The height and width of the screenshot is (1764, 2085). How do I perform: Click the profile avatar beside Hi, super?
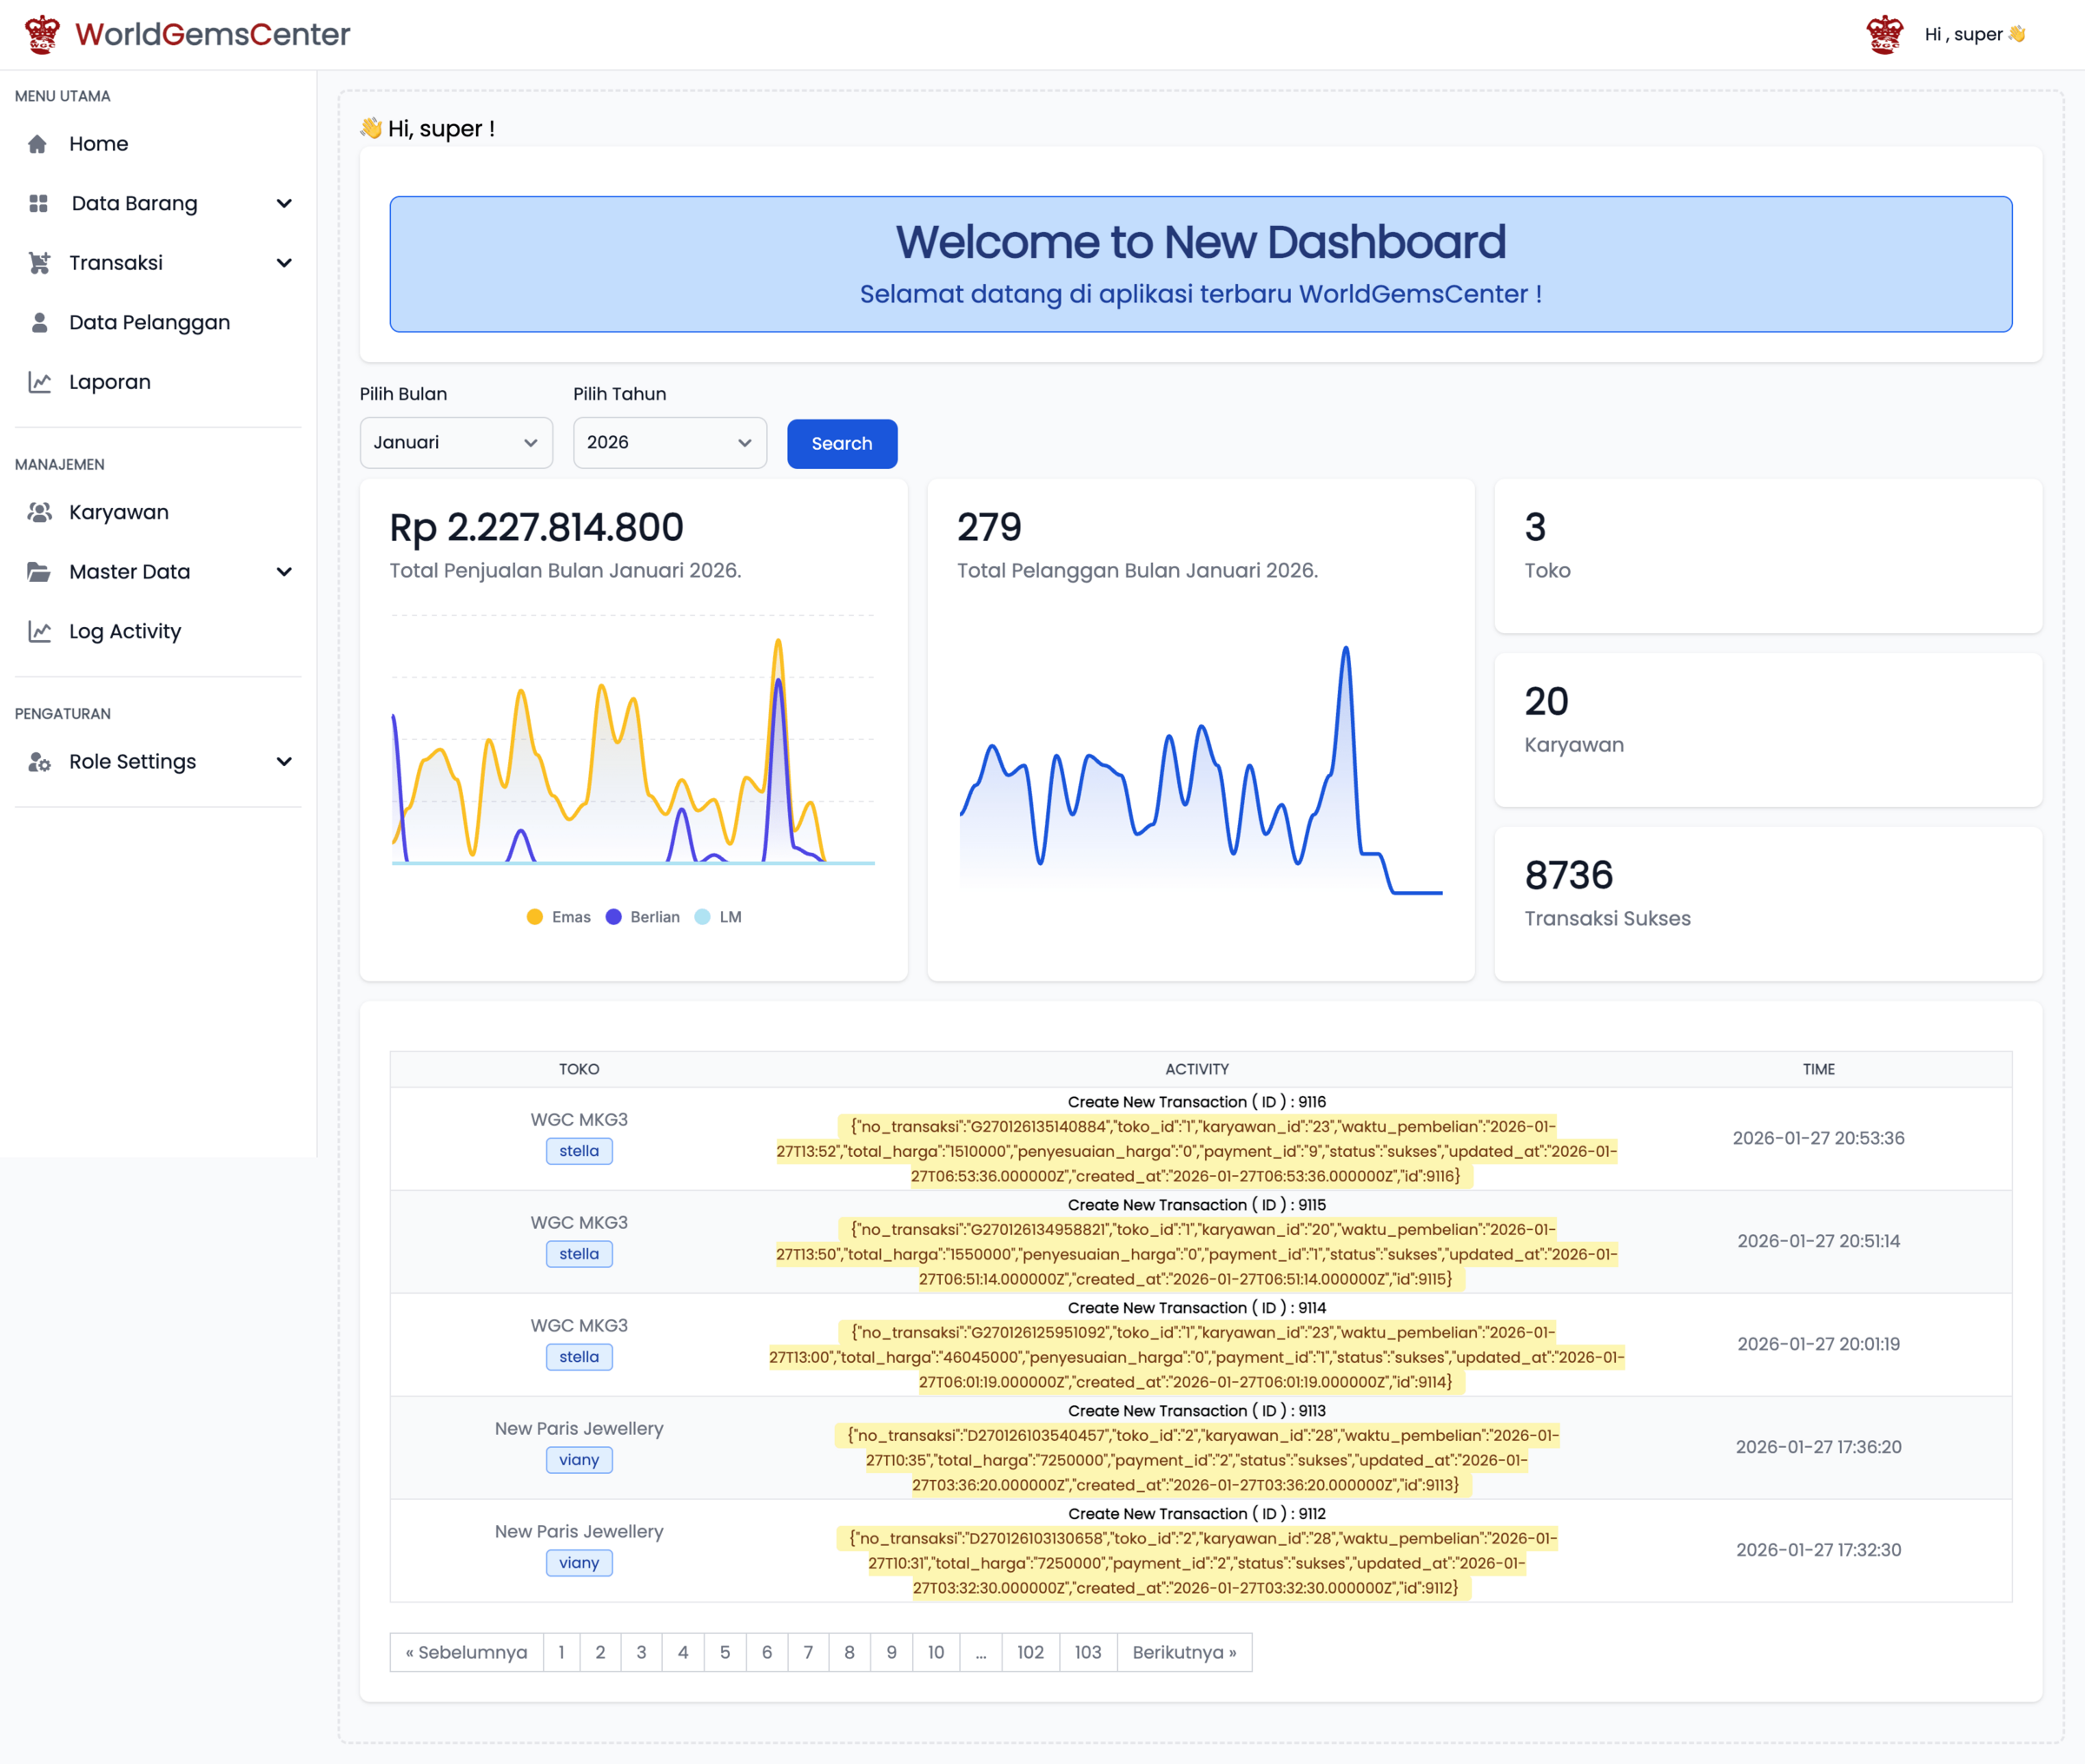click(x=1885, y=34)
